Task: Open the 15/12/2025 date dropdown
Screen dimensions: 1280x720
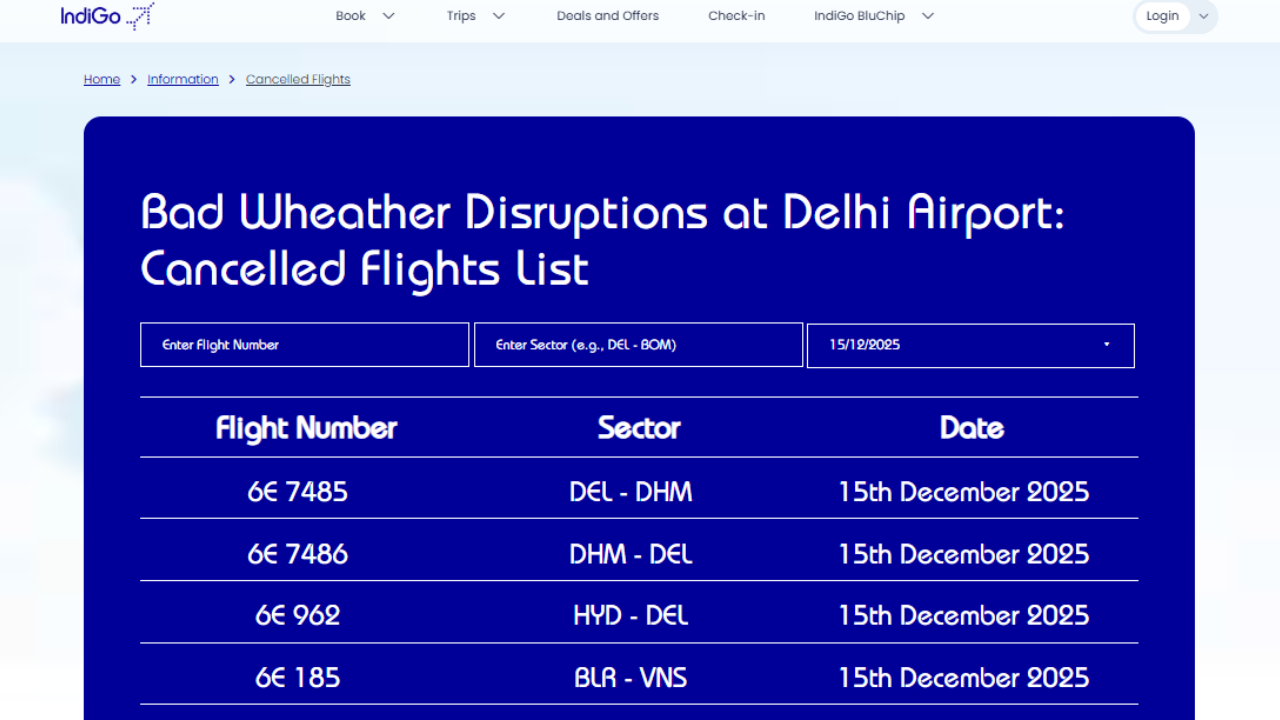Action: point(960,345)
